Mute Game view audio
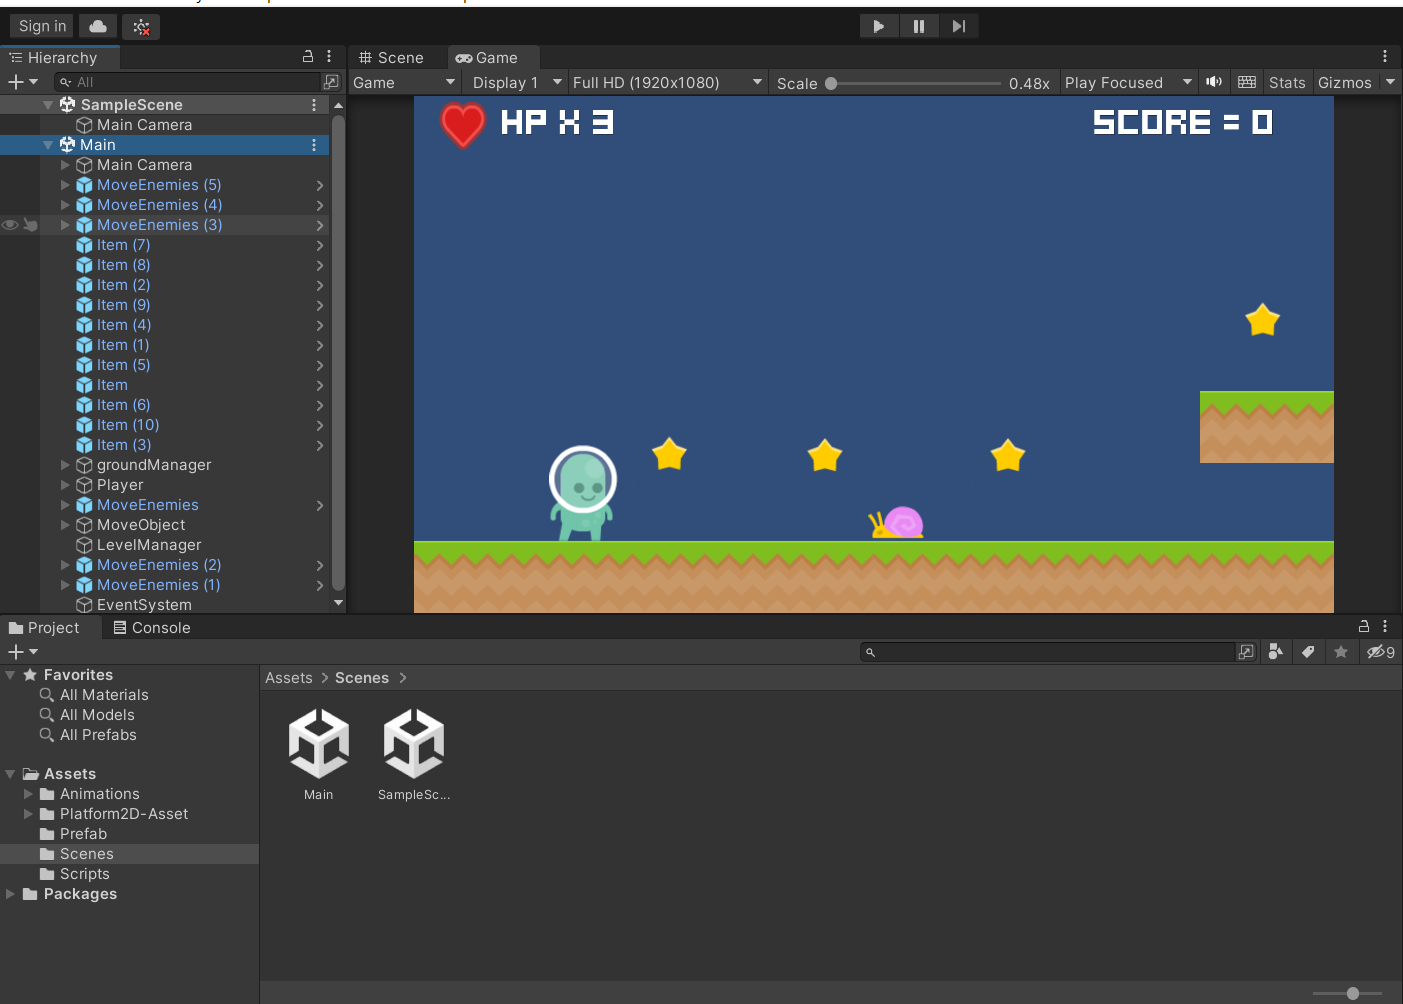This screenshot has width=1403, height=1004. tap(1213, 82)
